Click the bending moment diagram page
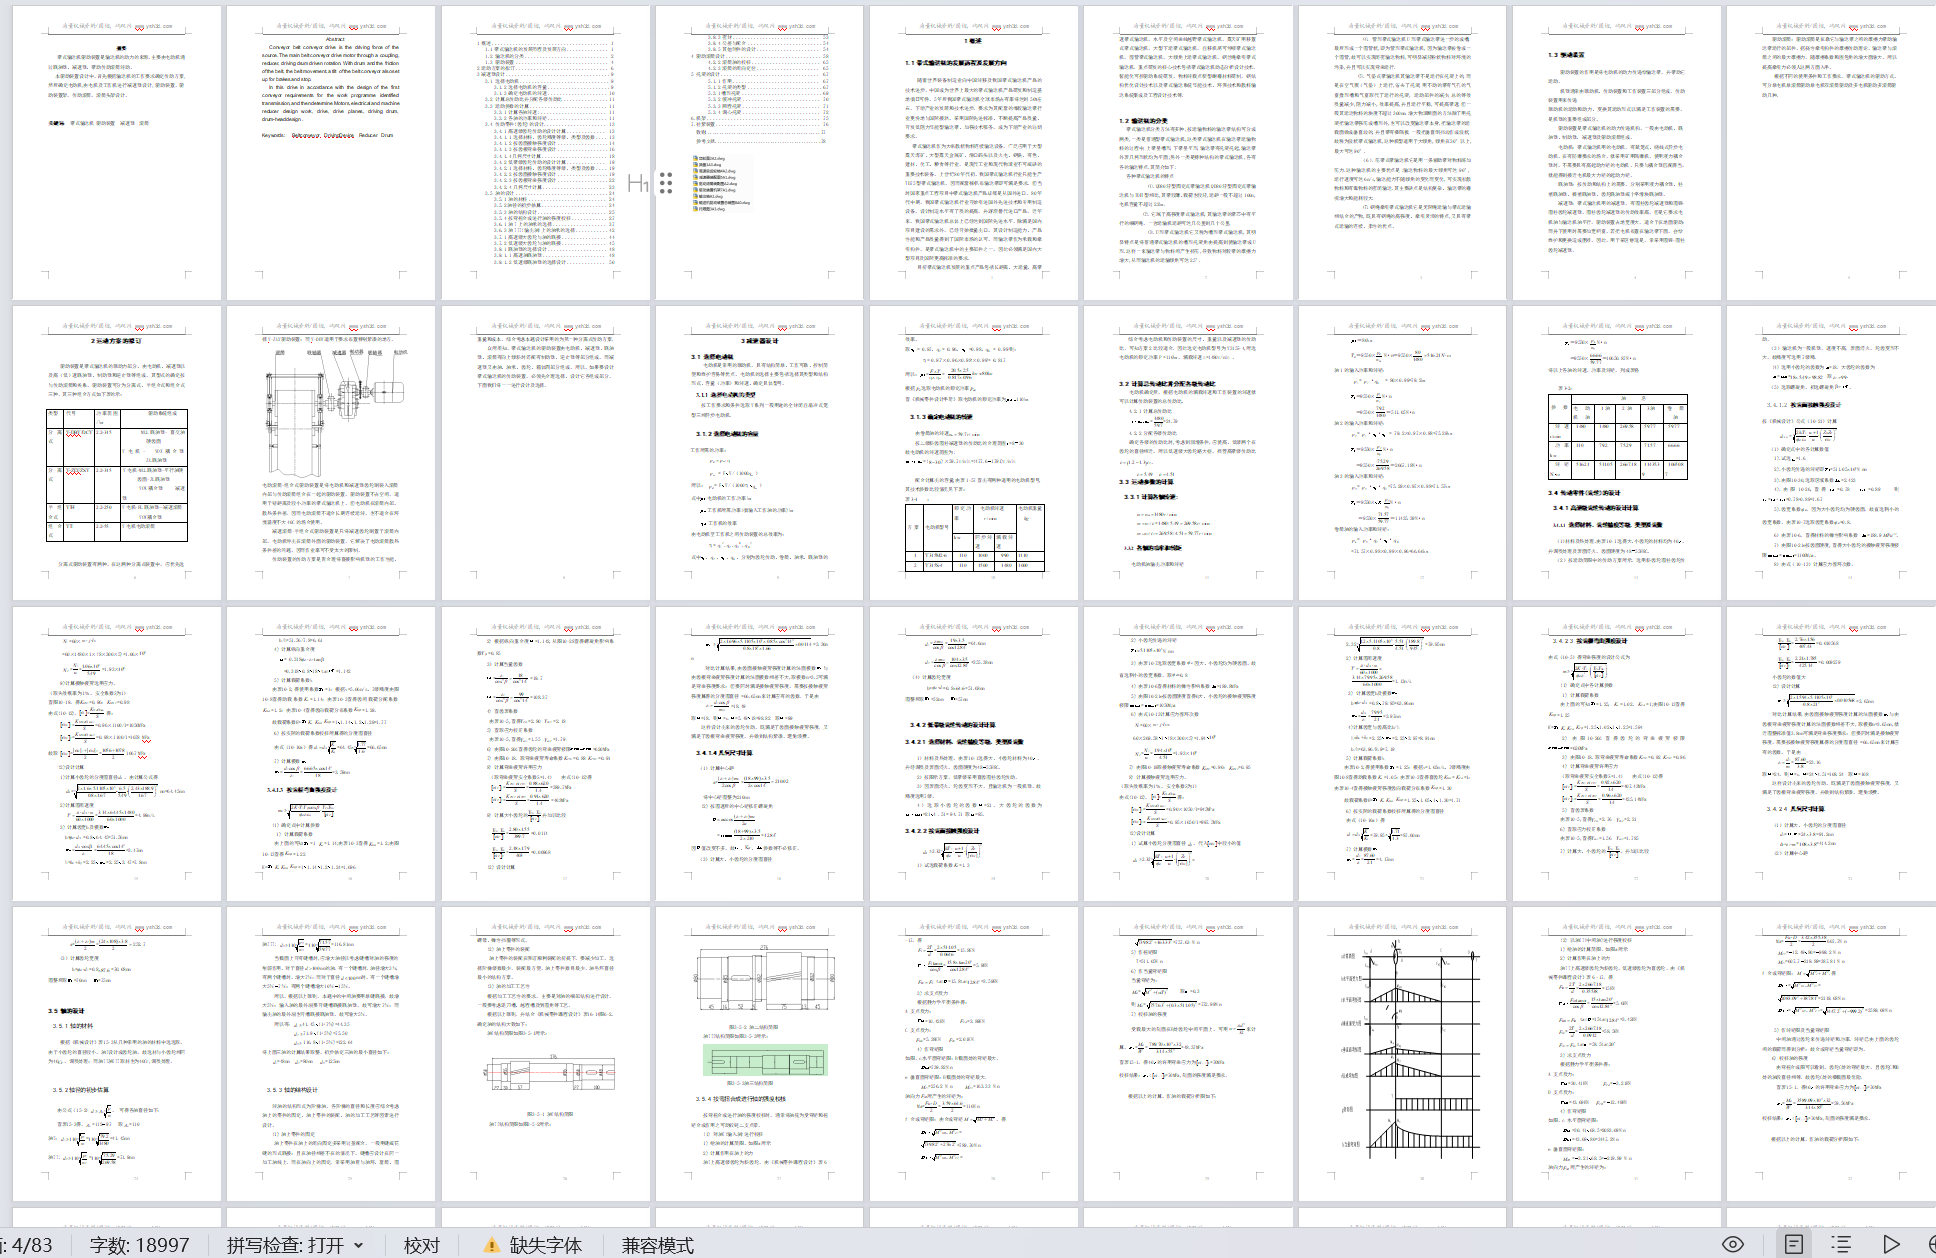 coord(1402,1053)
